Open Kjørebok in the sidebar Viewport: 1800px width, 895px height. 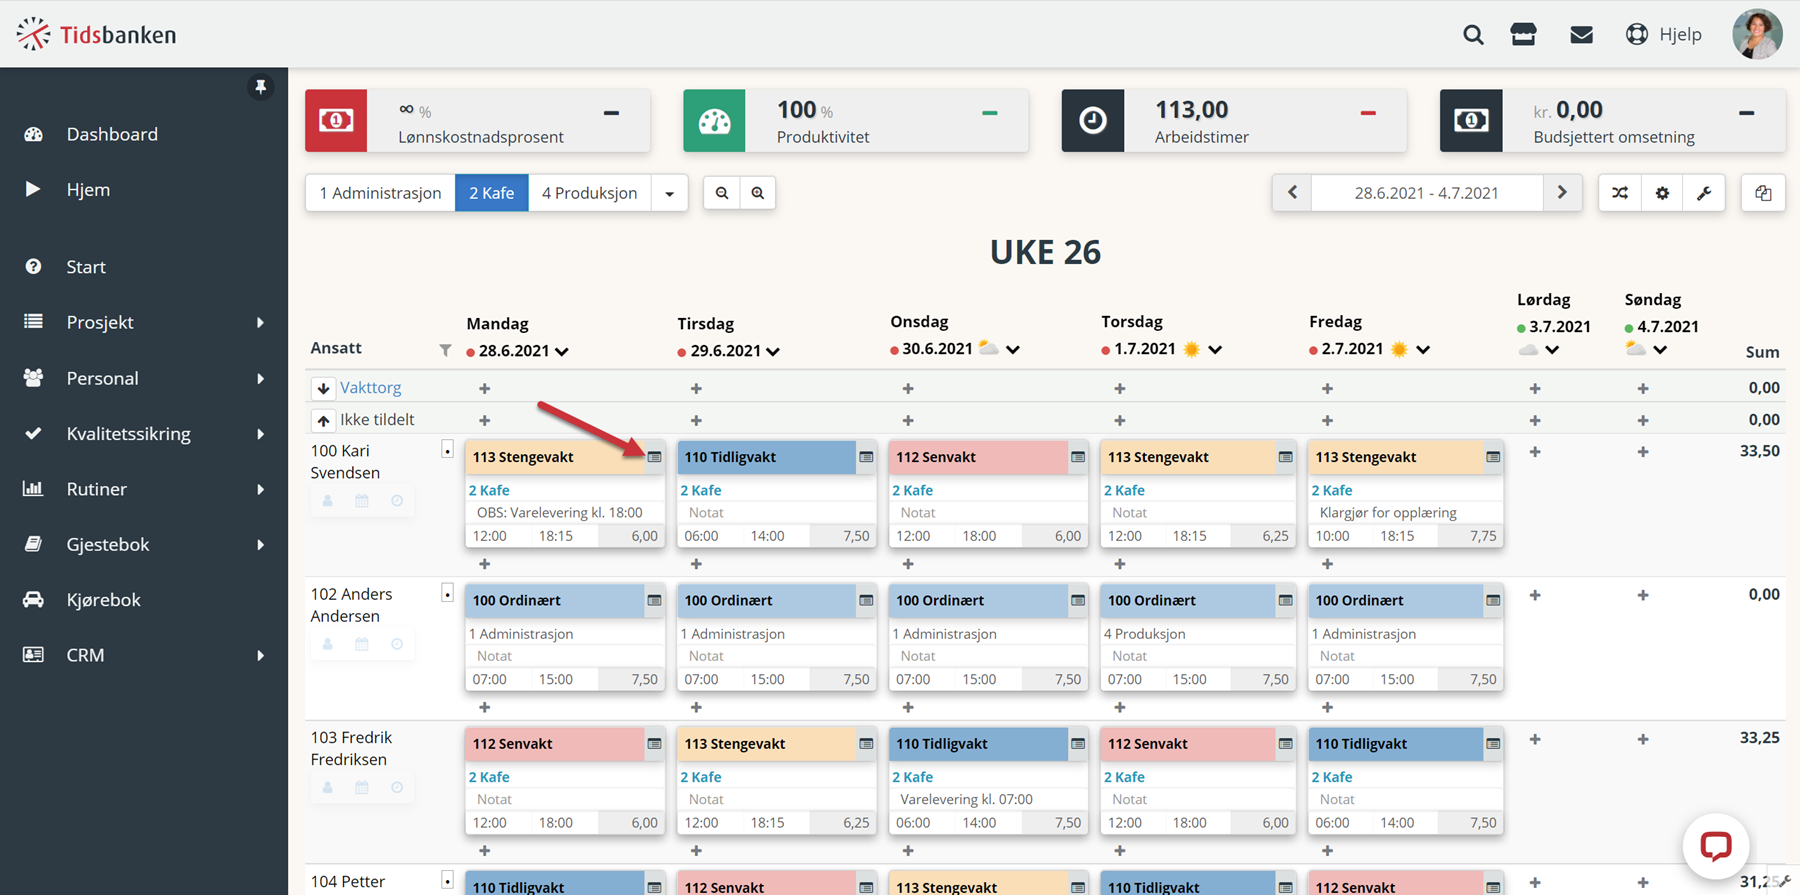[104, 600]
